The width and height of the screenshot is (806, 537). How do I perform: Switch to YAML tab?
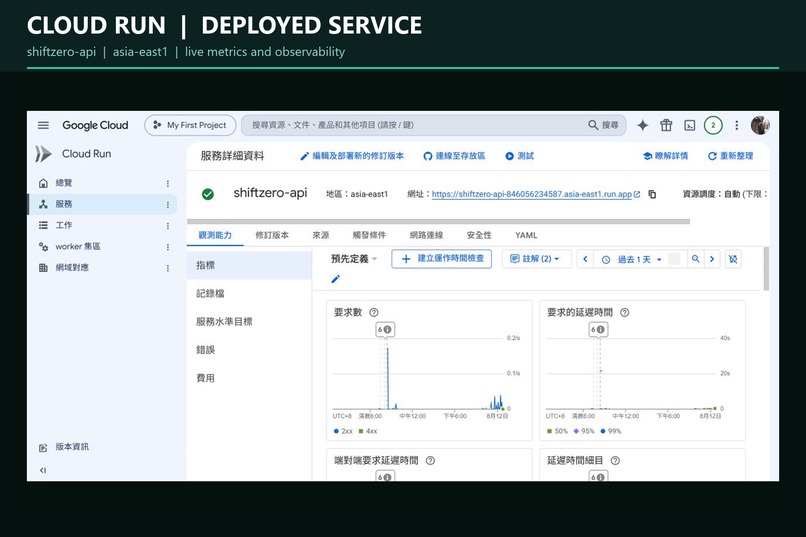[x=526, y=235]
